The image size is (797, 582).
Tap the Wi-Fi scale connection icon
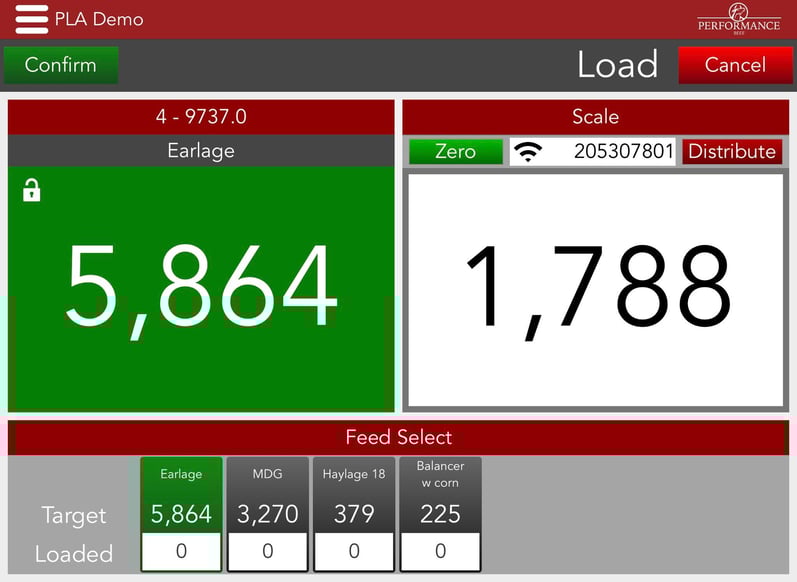(x=529, y=152)
